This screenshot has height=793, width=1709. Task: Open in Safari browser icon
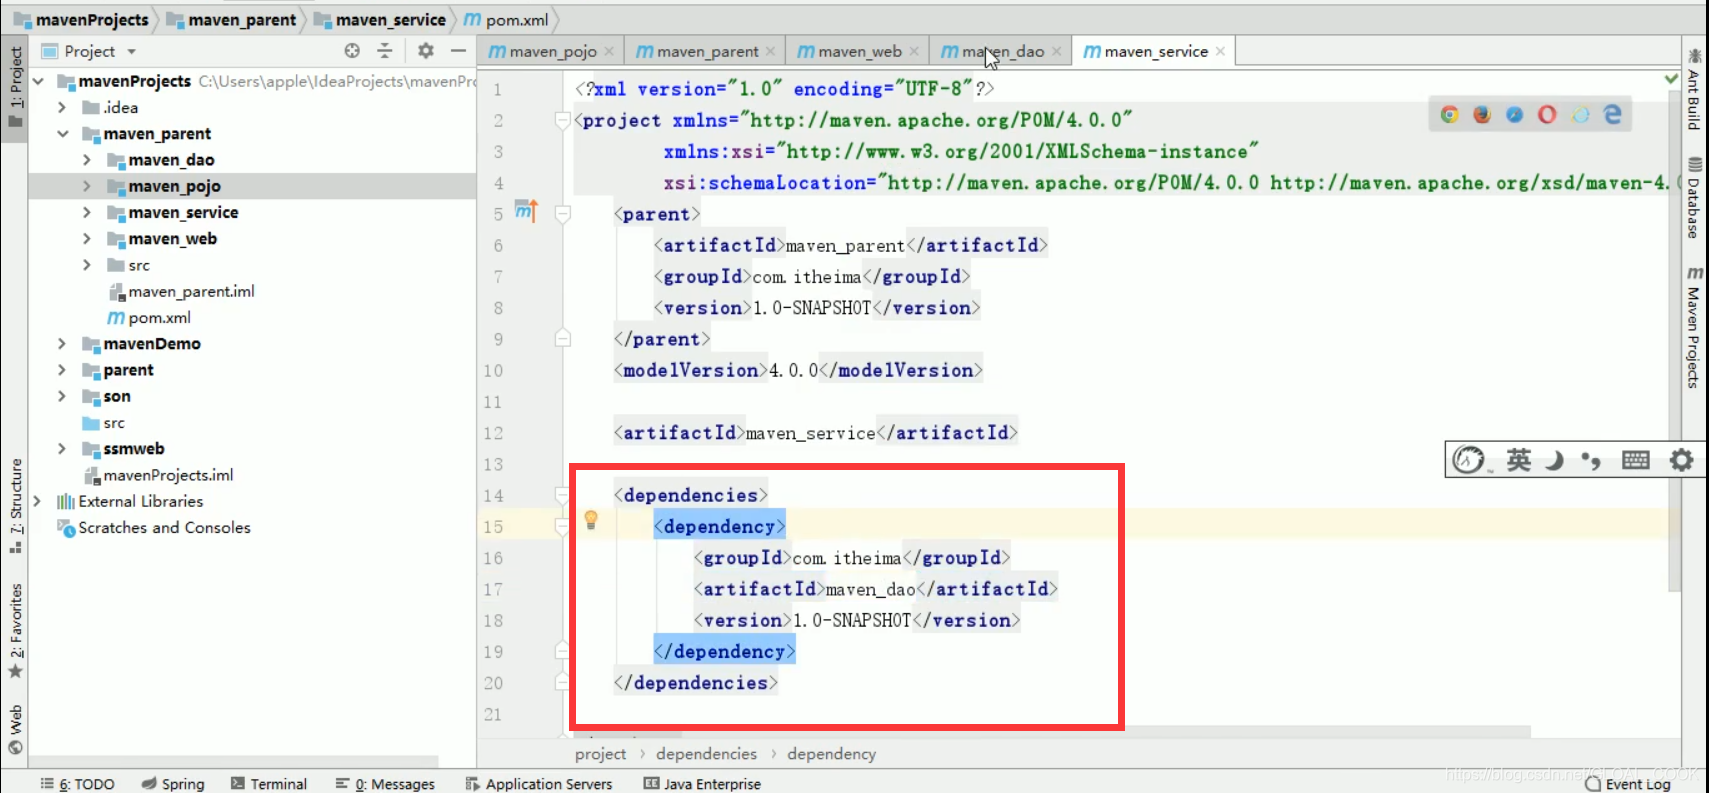coord(1515,115)
